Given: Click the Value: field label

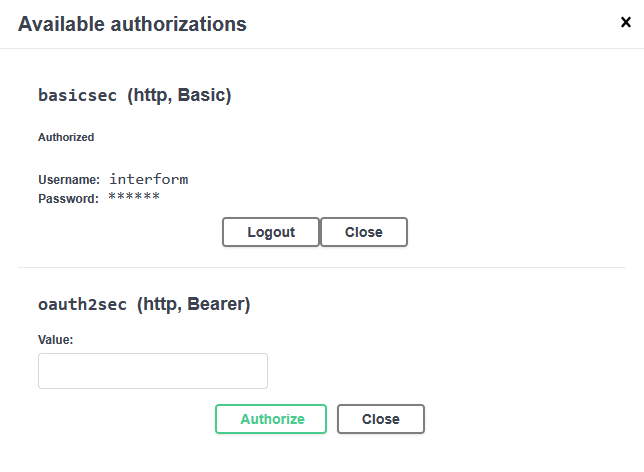Looking at the screenshot, I should click(56, 340).
